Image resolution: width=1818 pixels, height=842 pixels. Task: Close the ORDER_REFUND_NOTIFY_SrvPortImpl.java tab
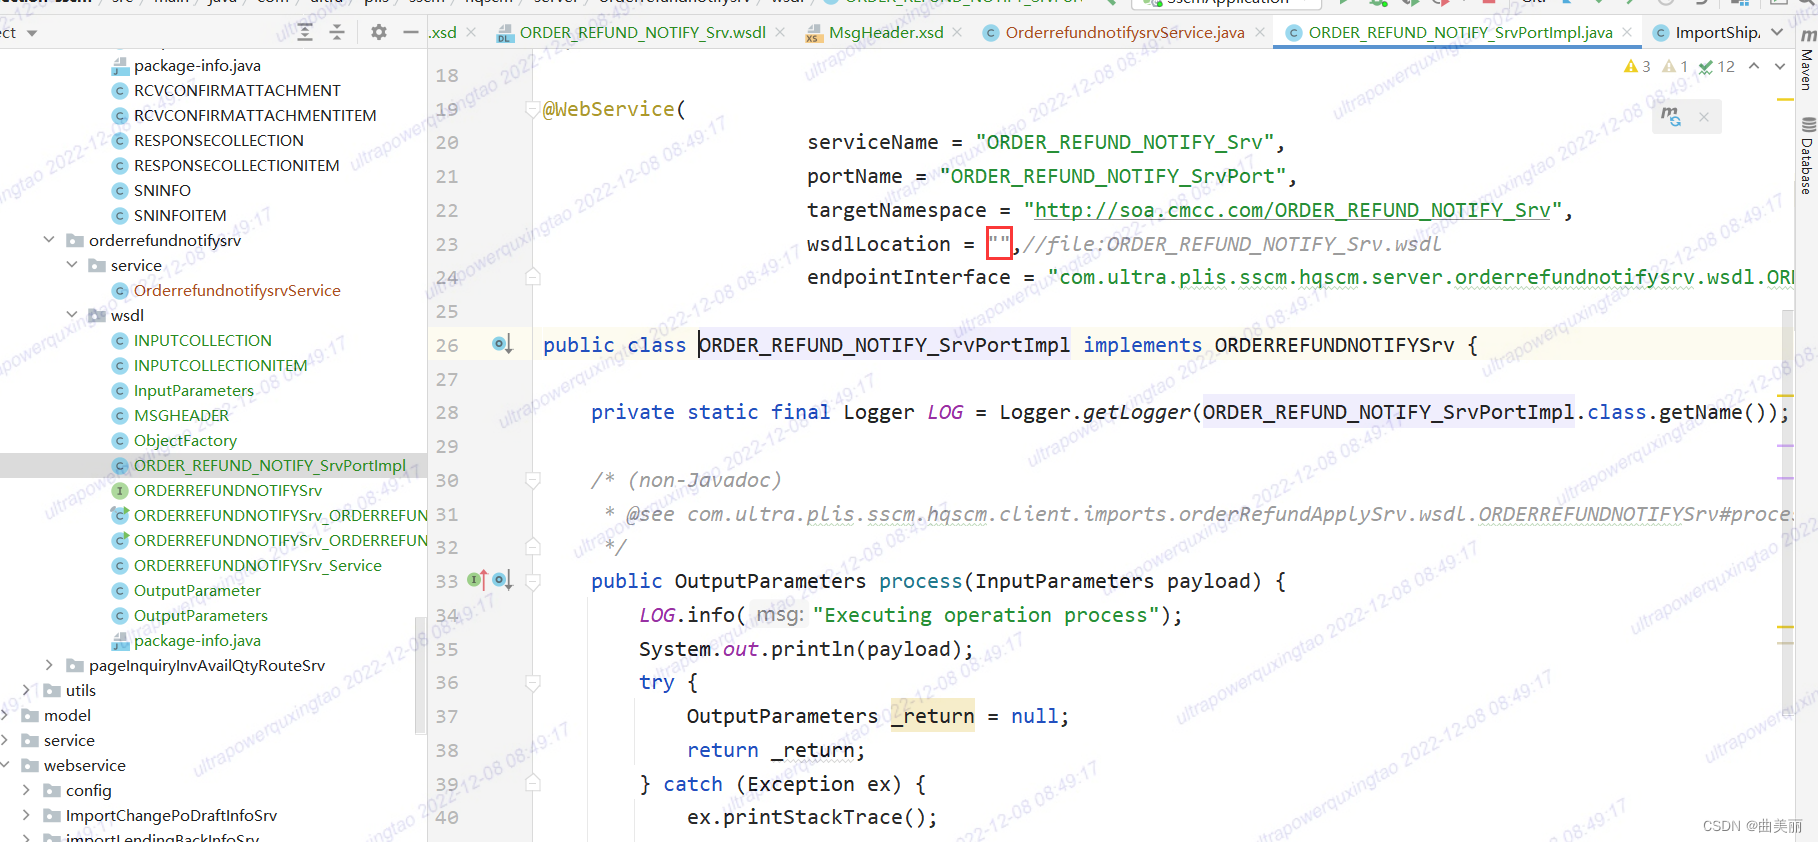(1627, 32)
